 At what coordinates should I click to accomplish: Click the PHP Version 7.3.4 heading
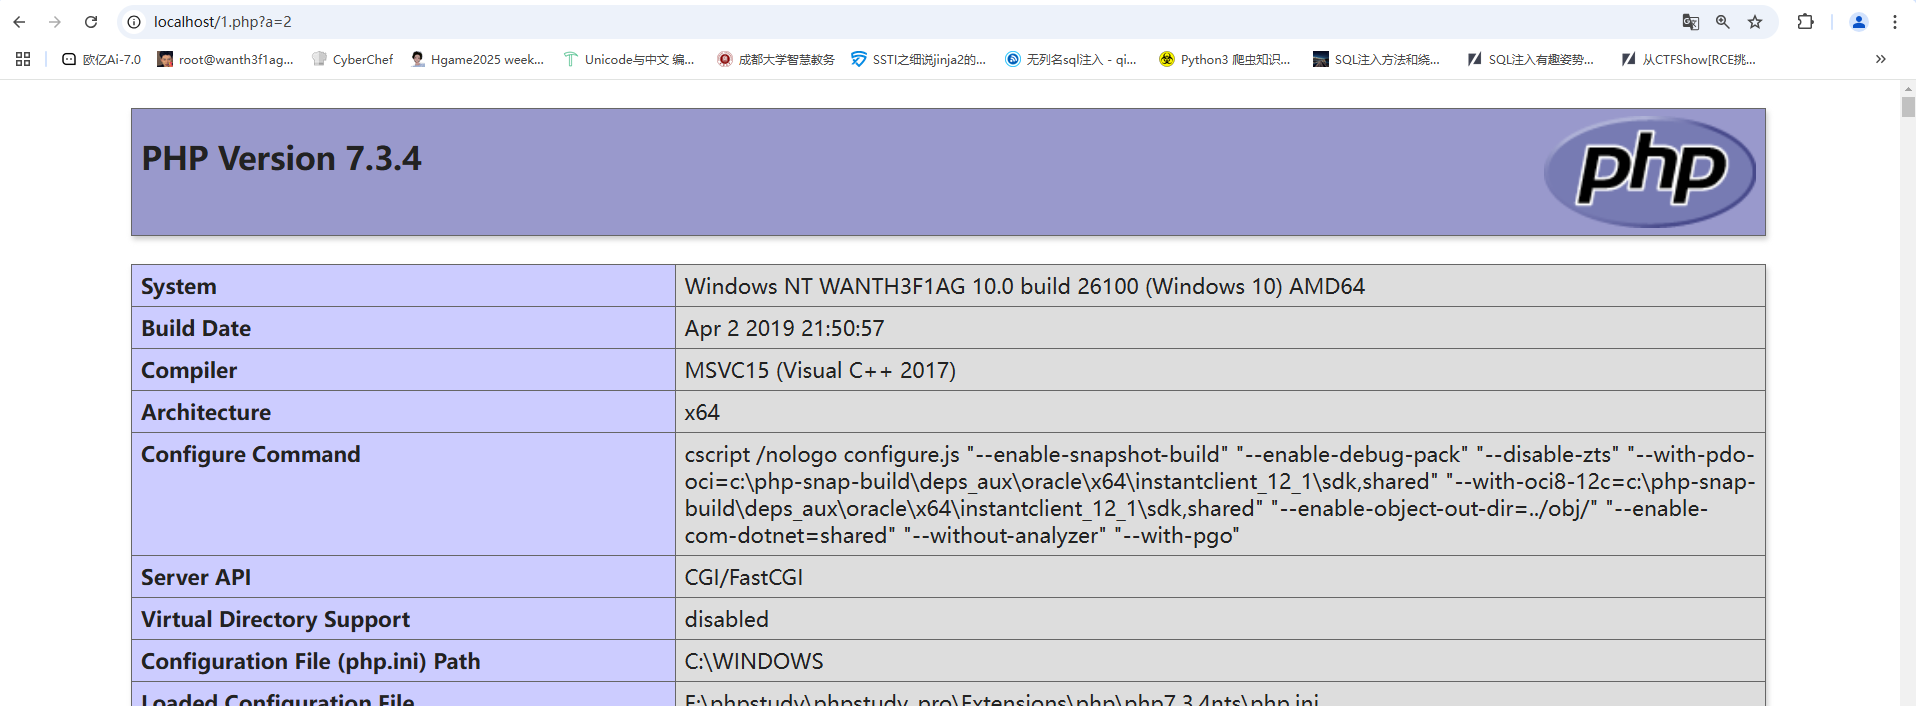[x=281, y=158]
